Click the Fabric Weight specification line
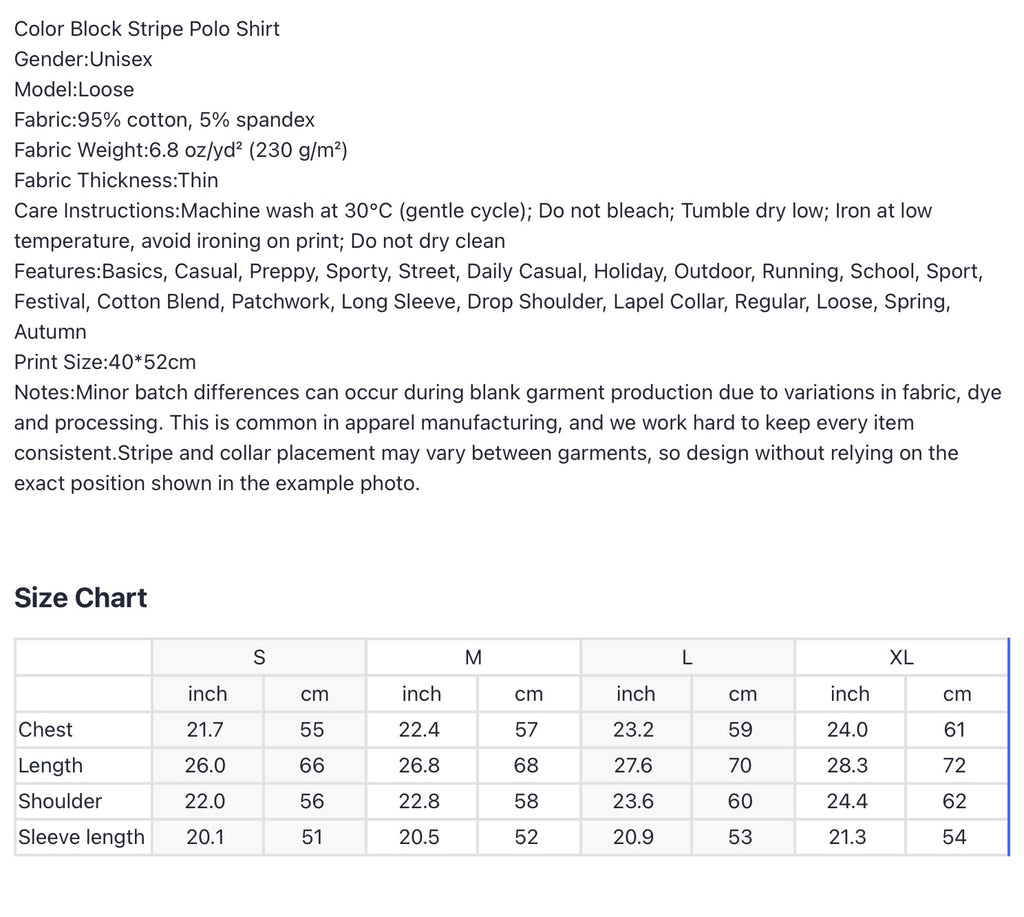The height and width of the screenshot is (917, 1024). click(x=181, y=150)
